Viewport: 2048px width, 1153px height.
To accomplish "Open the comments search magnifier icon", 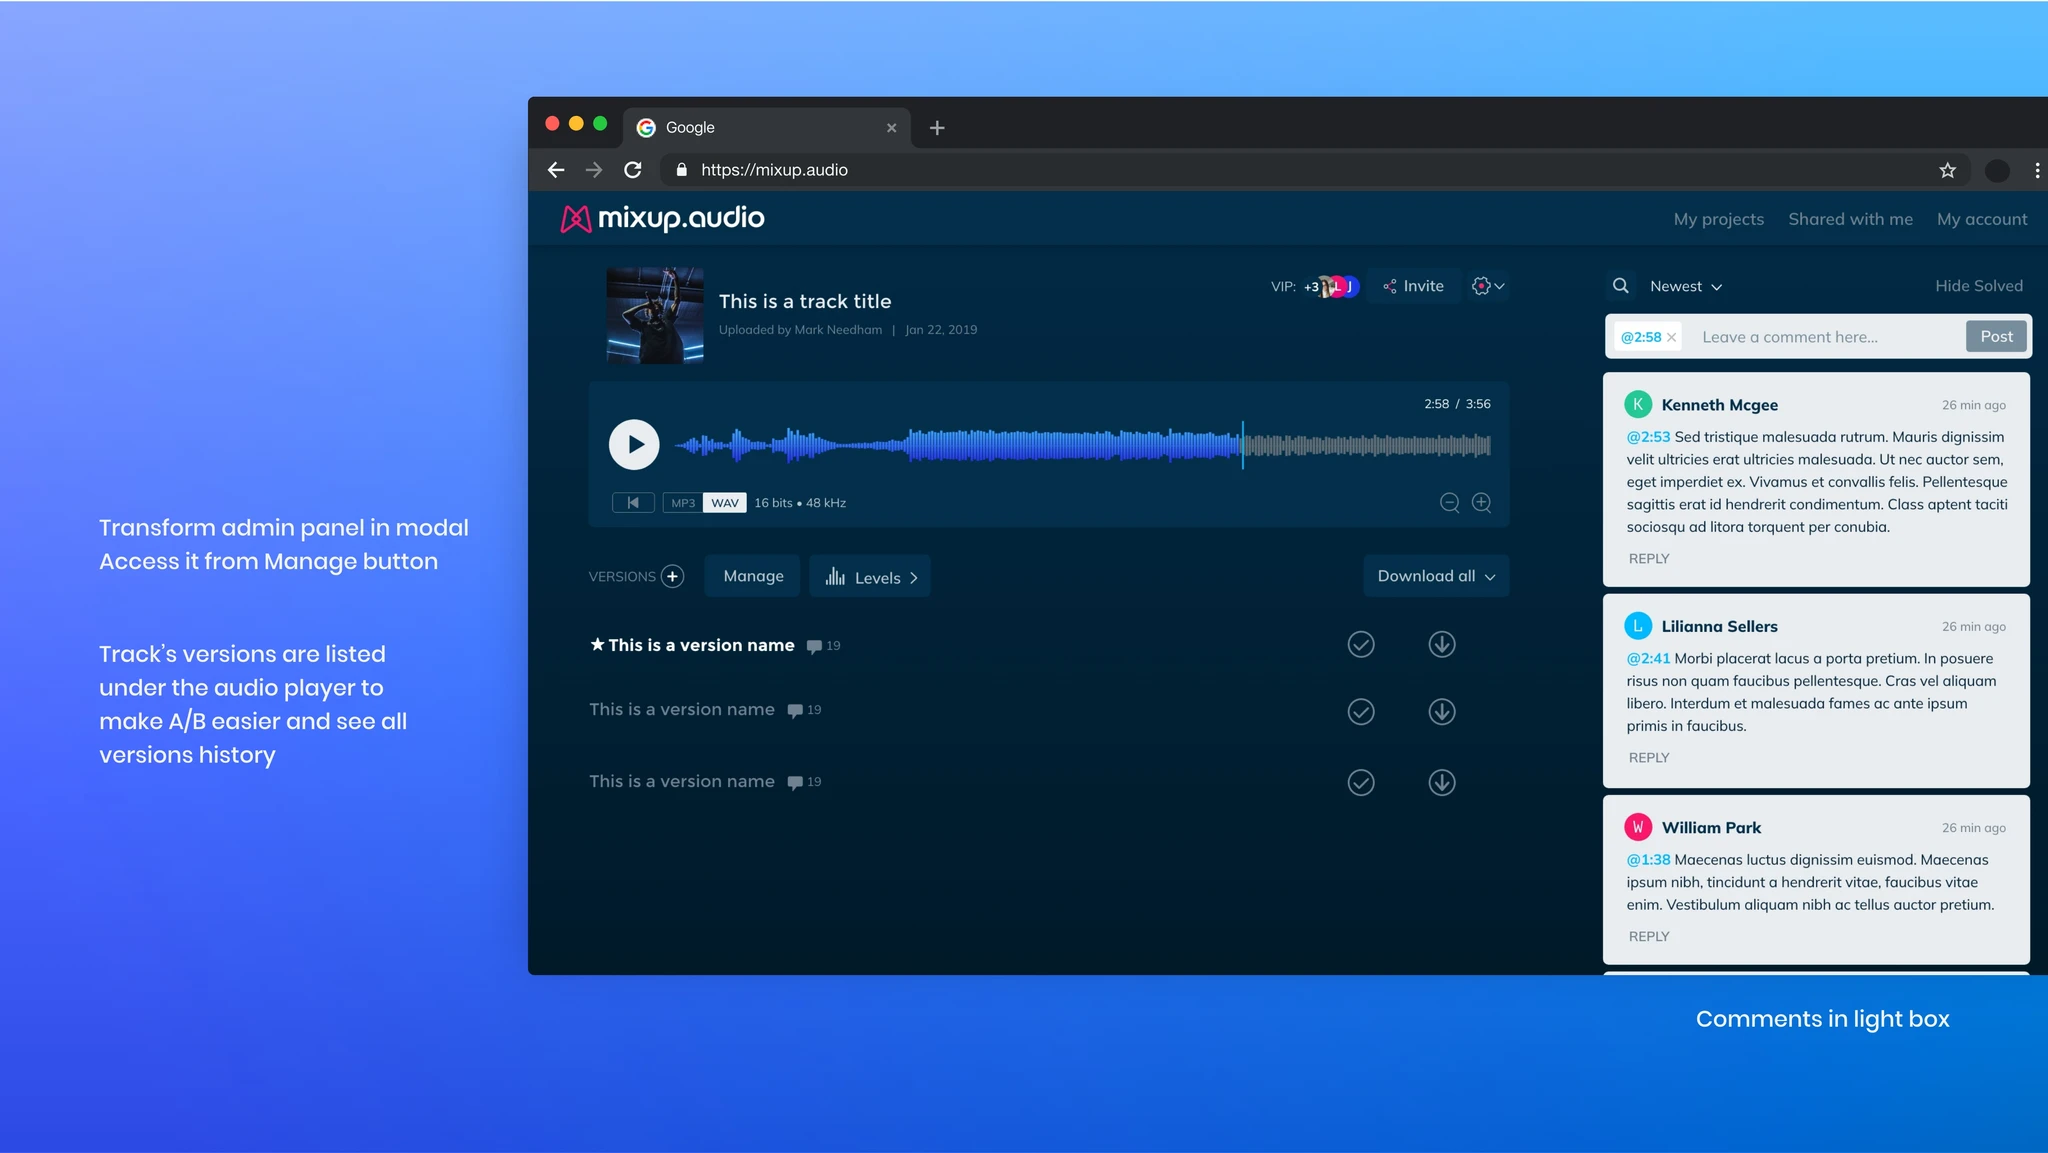I will click(1621, 286).
